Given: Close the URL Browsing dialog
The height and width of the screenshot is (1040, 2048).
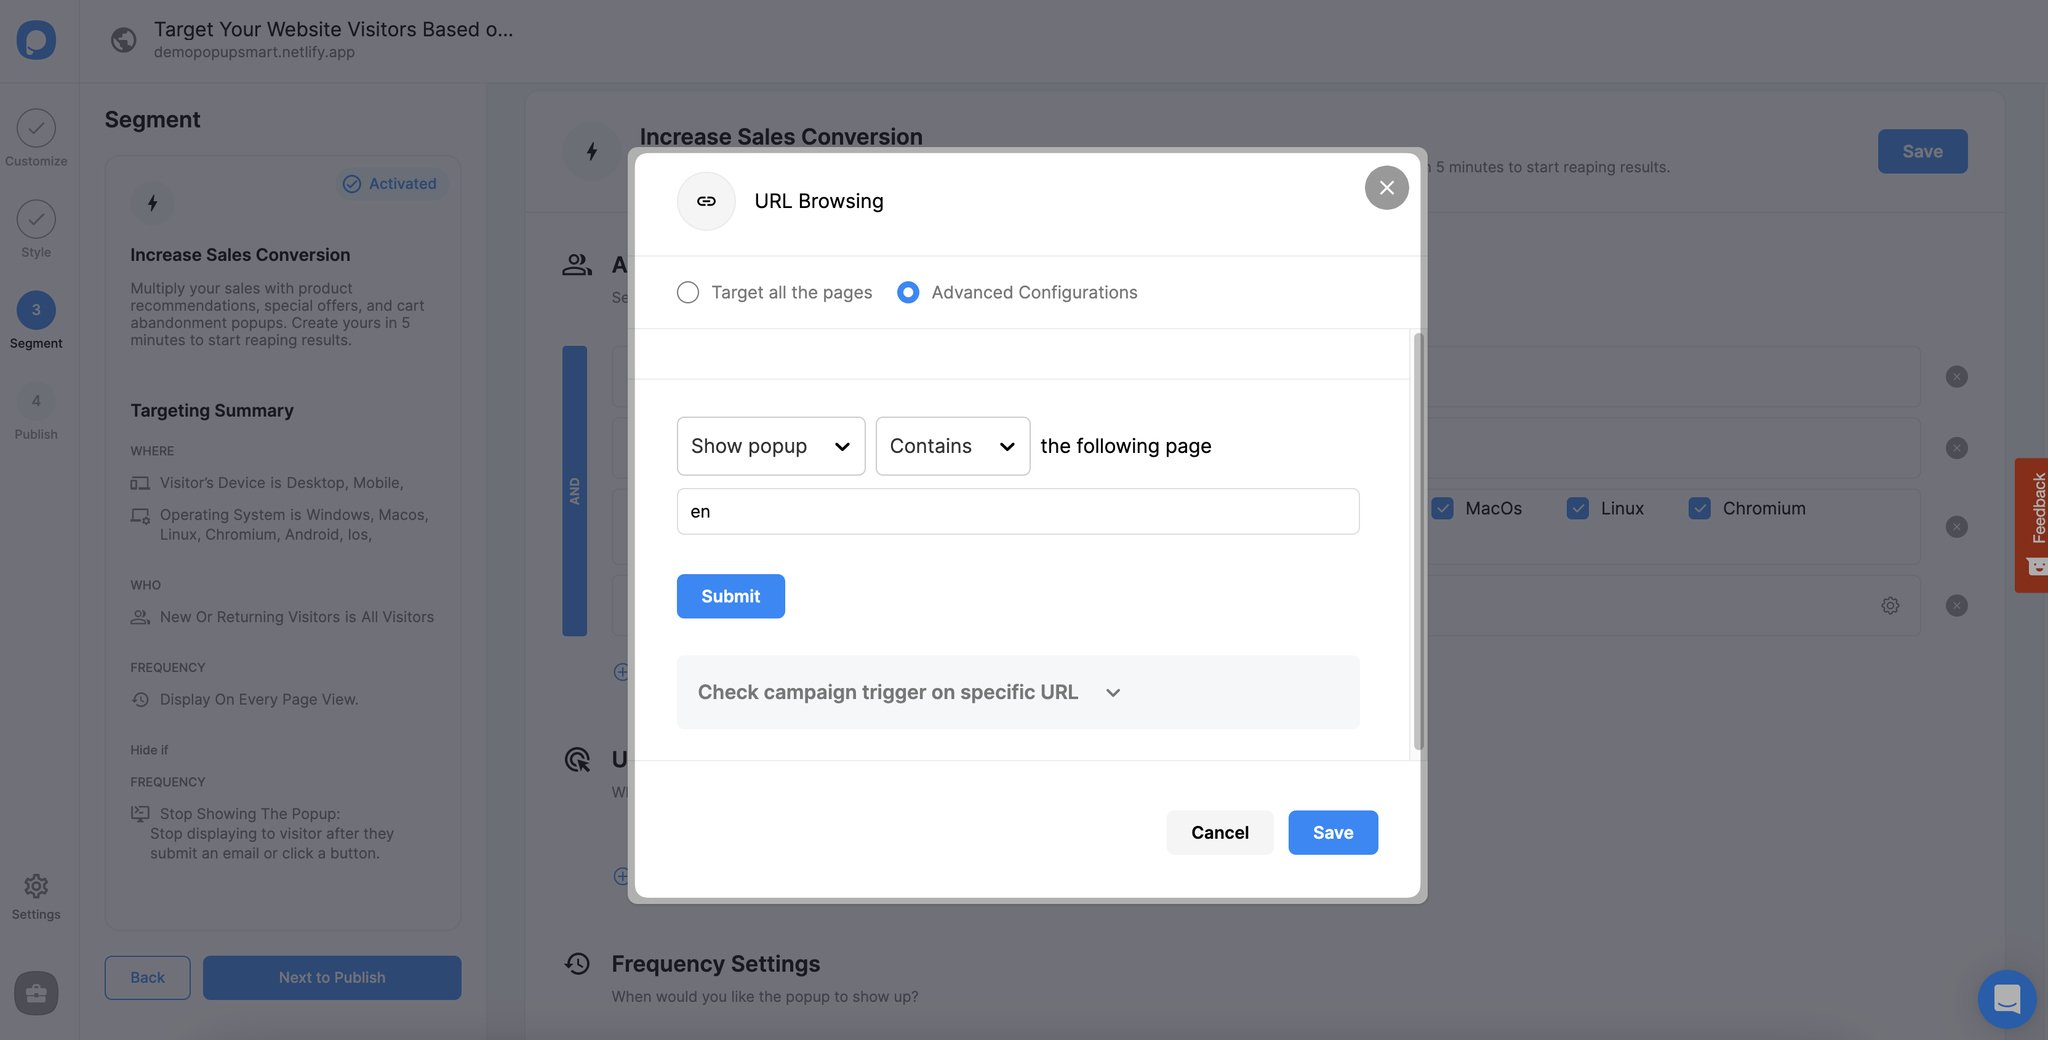Looking at the screenshot, I should pos(1385,187).
